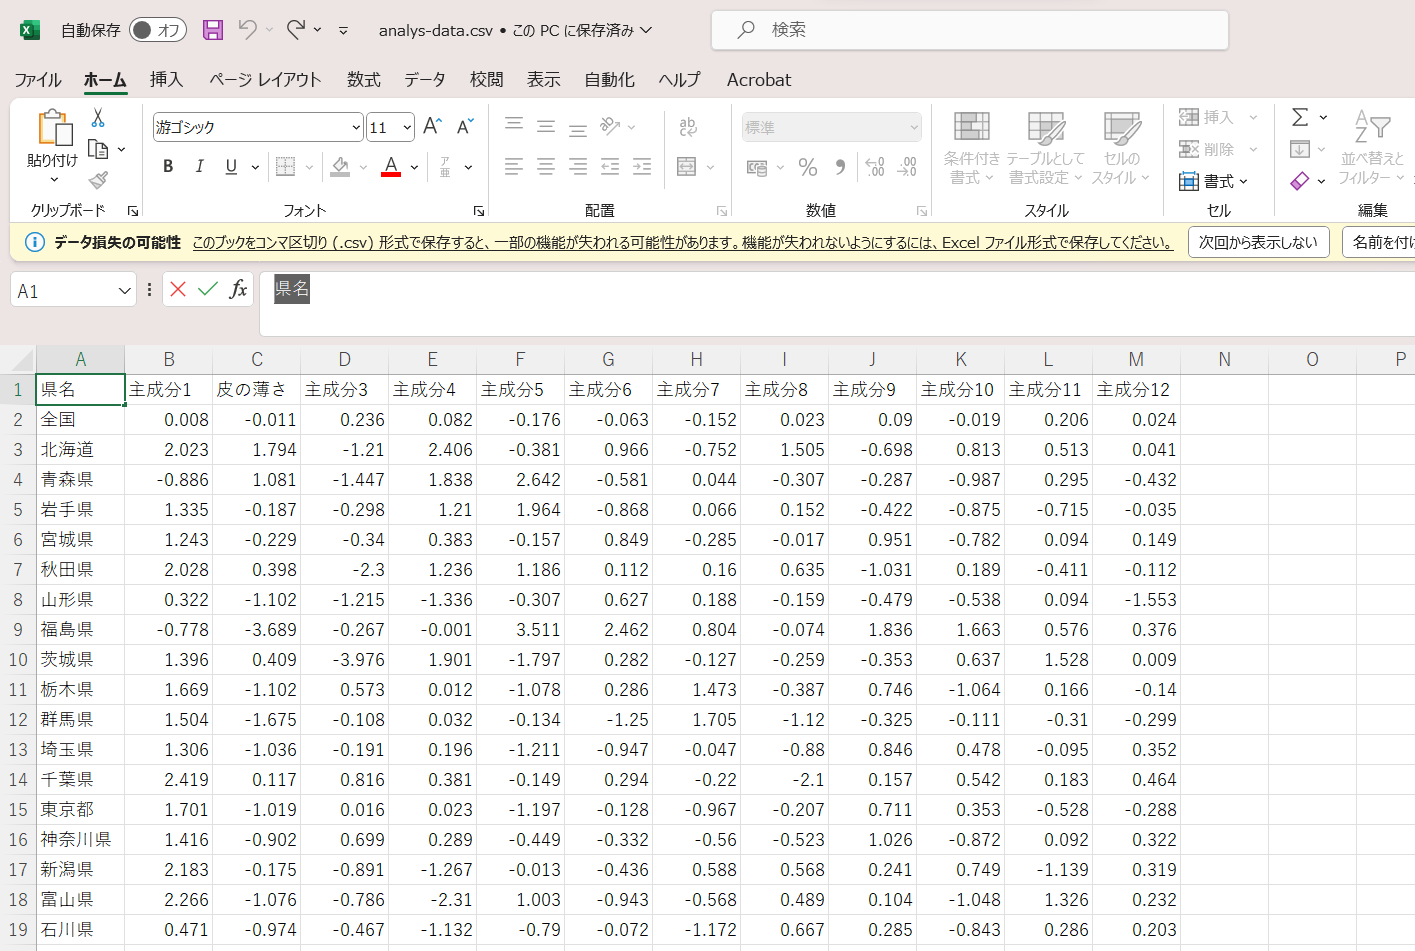Screen dimensions: 1415x951
Task: Click the Wrap Text icon
Action: pos(688,127)
